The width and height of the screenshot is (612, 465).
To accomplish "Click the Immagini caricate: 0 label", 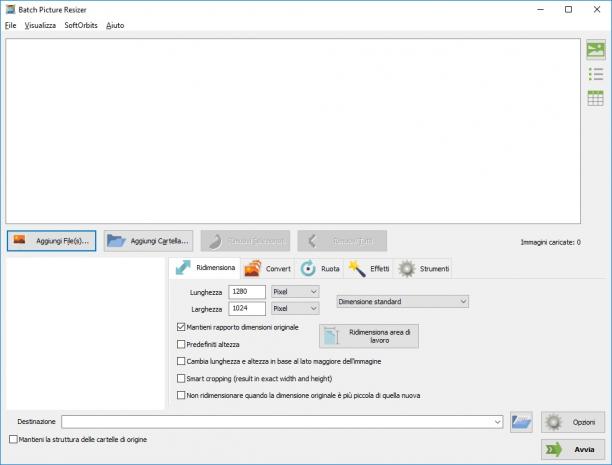I will [x=550, y=242].
